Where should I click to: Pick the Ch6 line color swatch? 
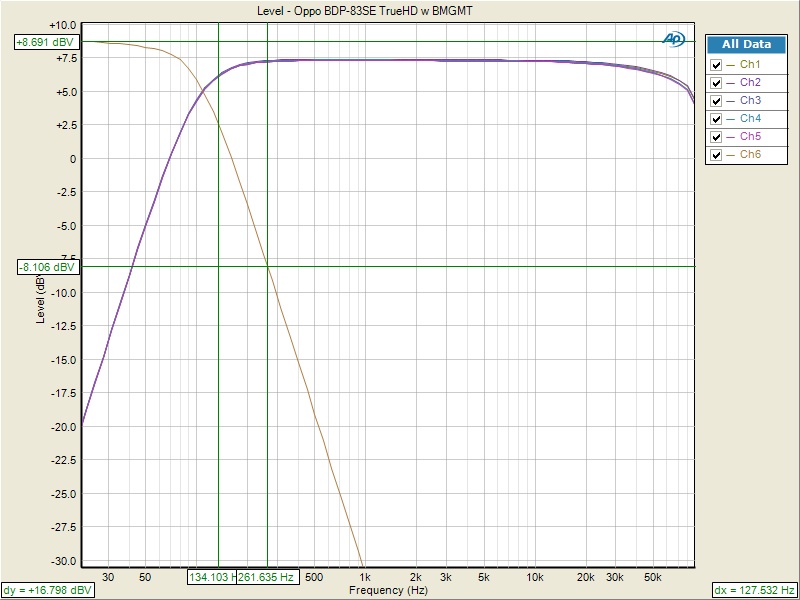tap(731, 155)
